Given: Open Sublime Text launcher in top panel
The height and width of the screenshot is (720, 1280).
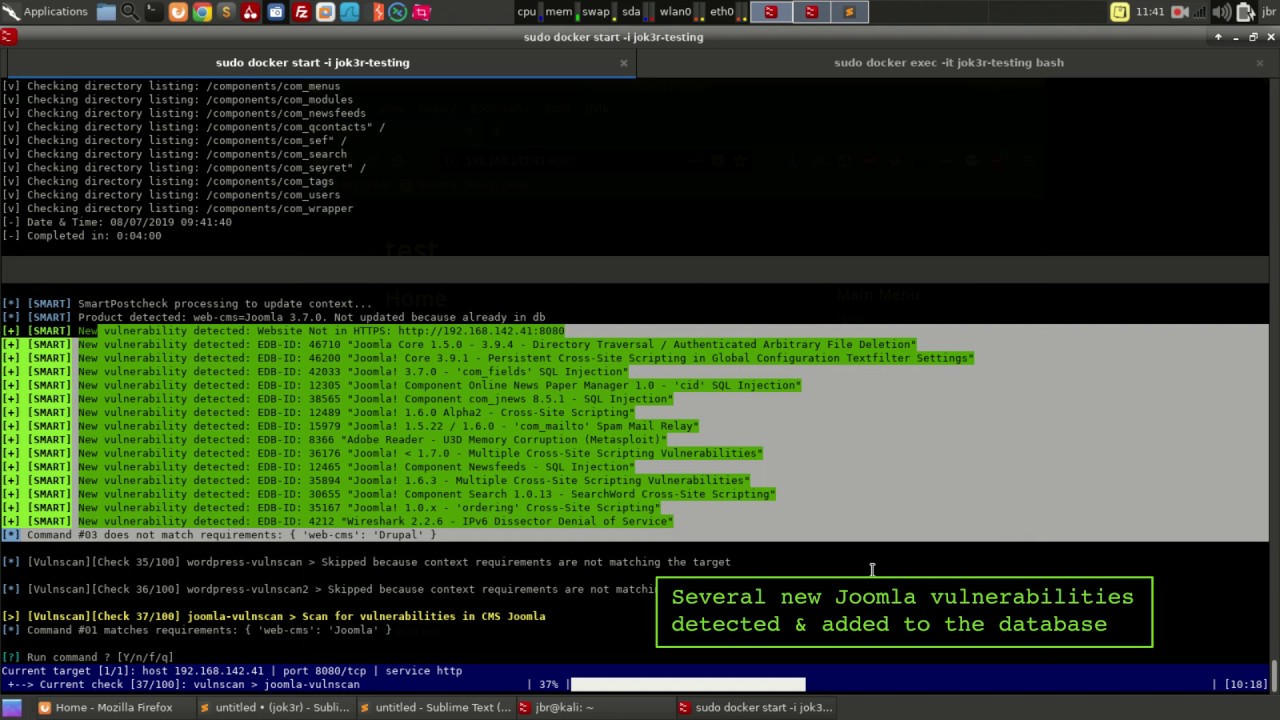Looking at the screenshot, I should [x=226, y=12].
